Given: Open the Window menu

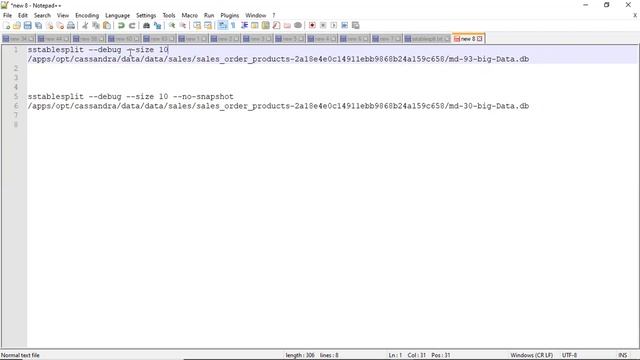Looking at the screenshot, I should point(256,15).
